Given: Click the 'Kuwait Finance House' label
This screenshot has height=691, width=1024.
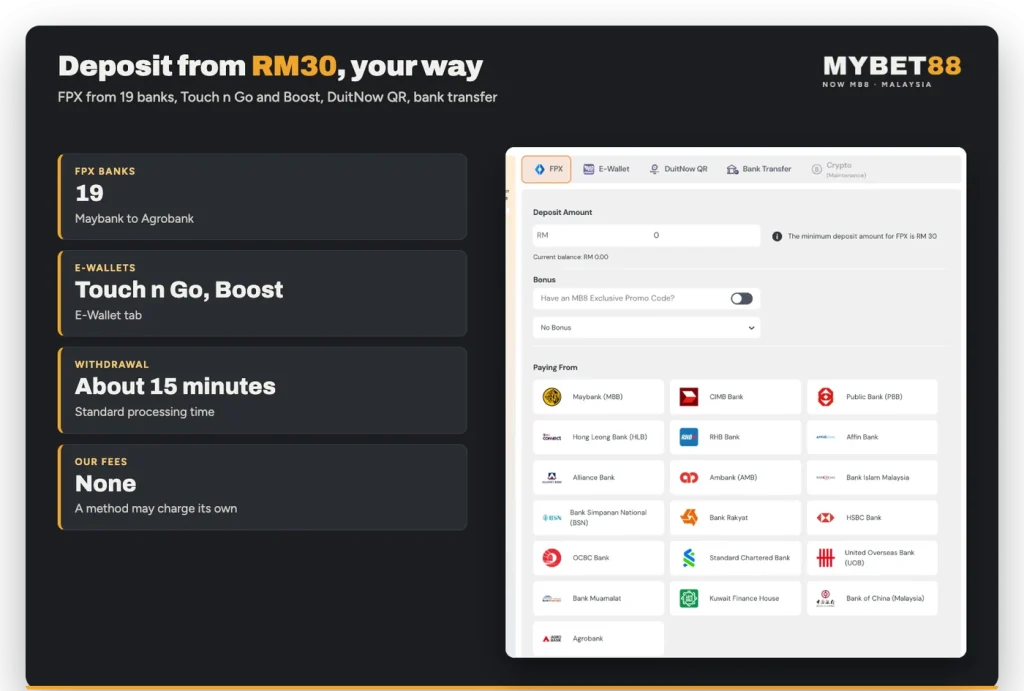Looking at the screenshot, I should [744, 598].
